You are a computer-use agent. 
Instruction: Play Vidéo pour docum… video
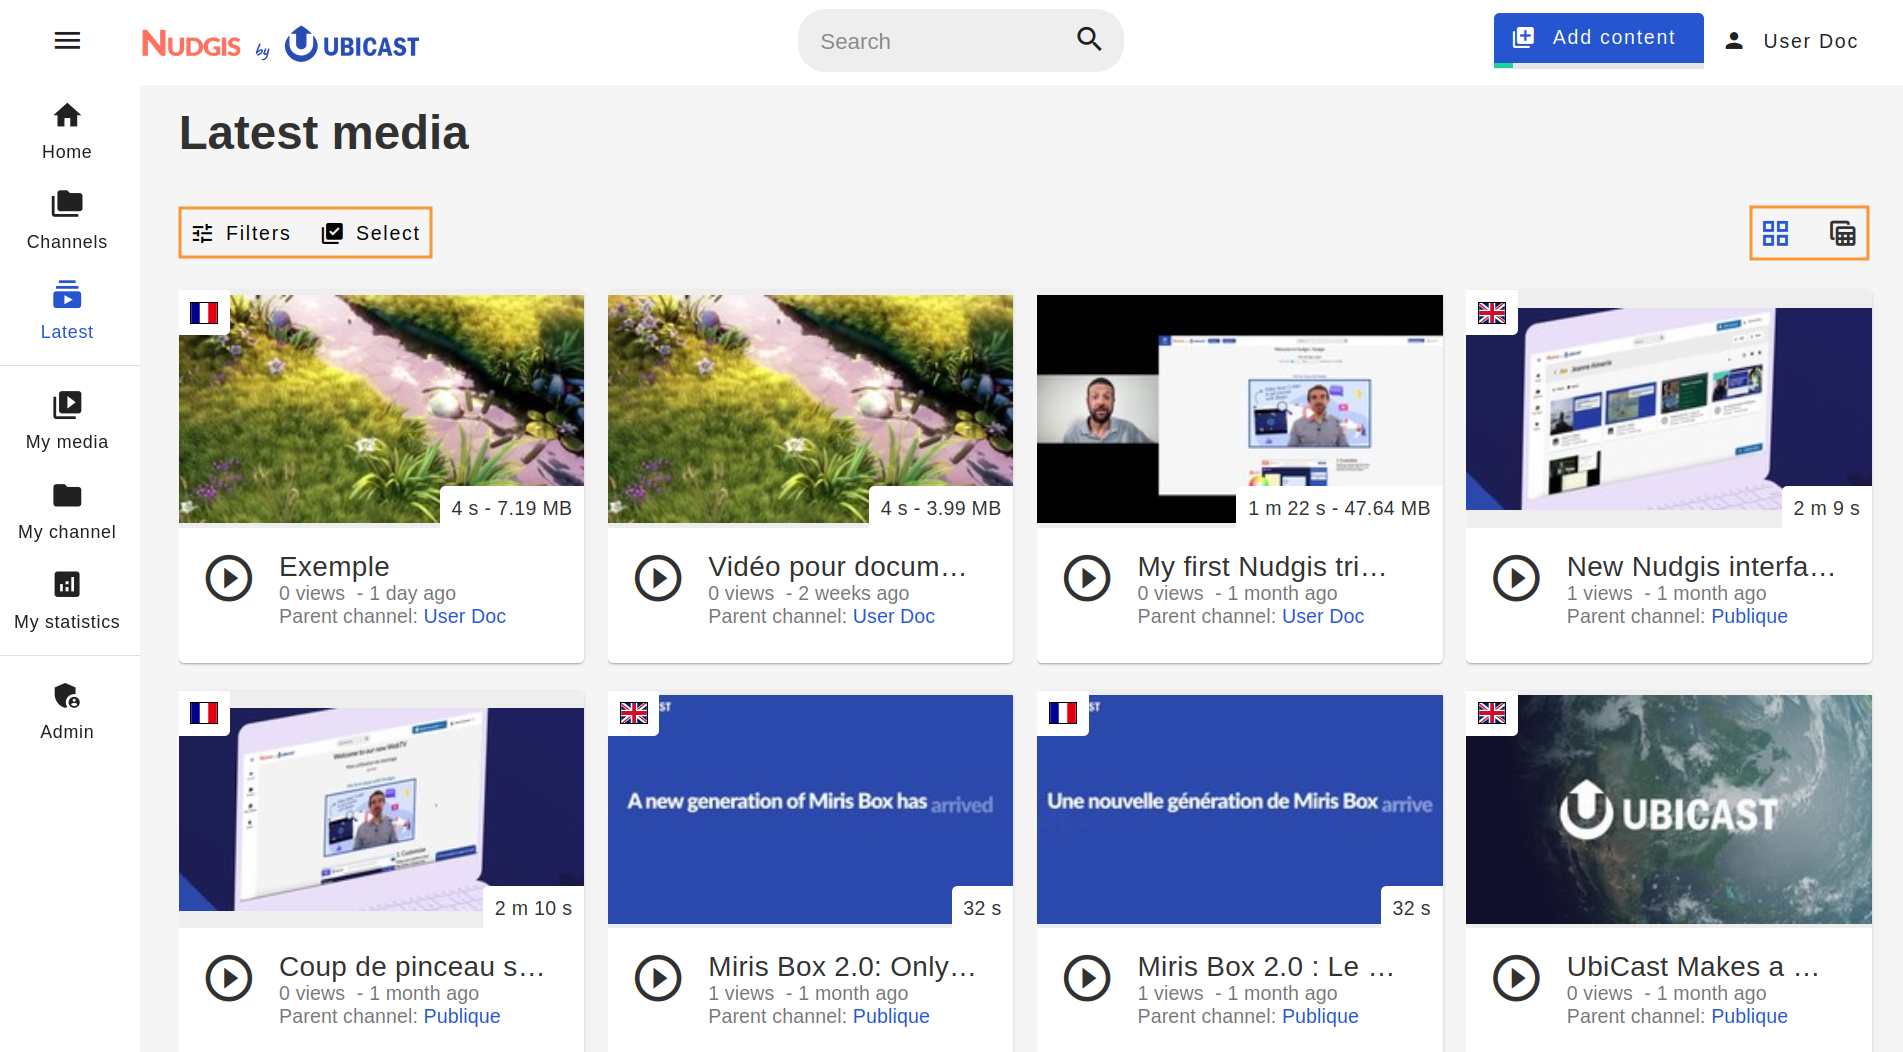[658, 578]
